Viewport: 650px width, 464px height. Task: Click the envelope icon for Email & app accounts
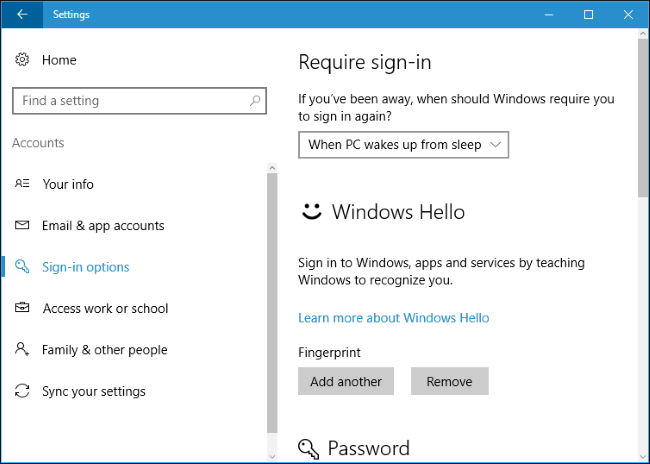(22, 225)
